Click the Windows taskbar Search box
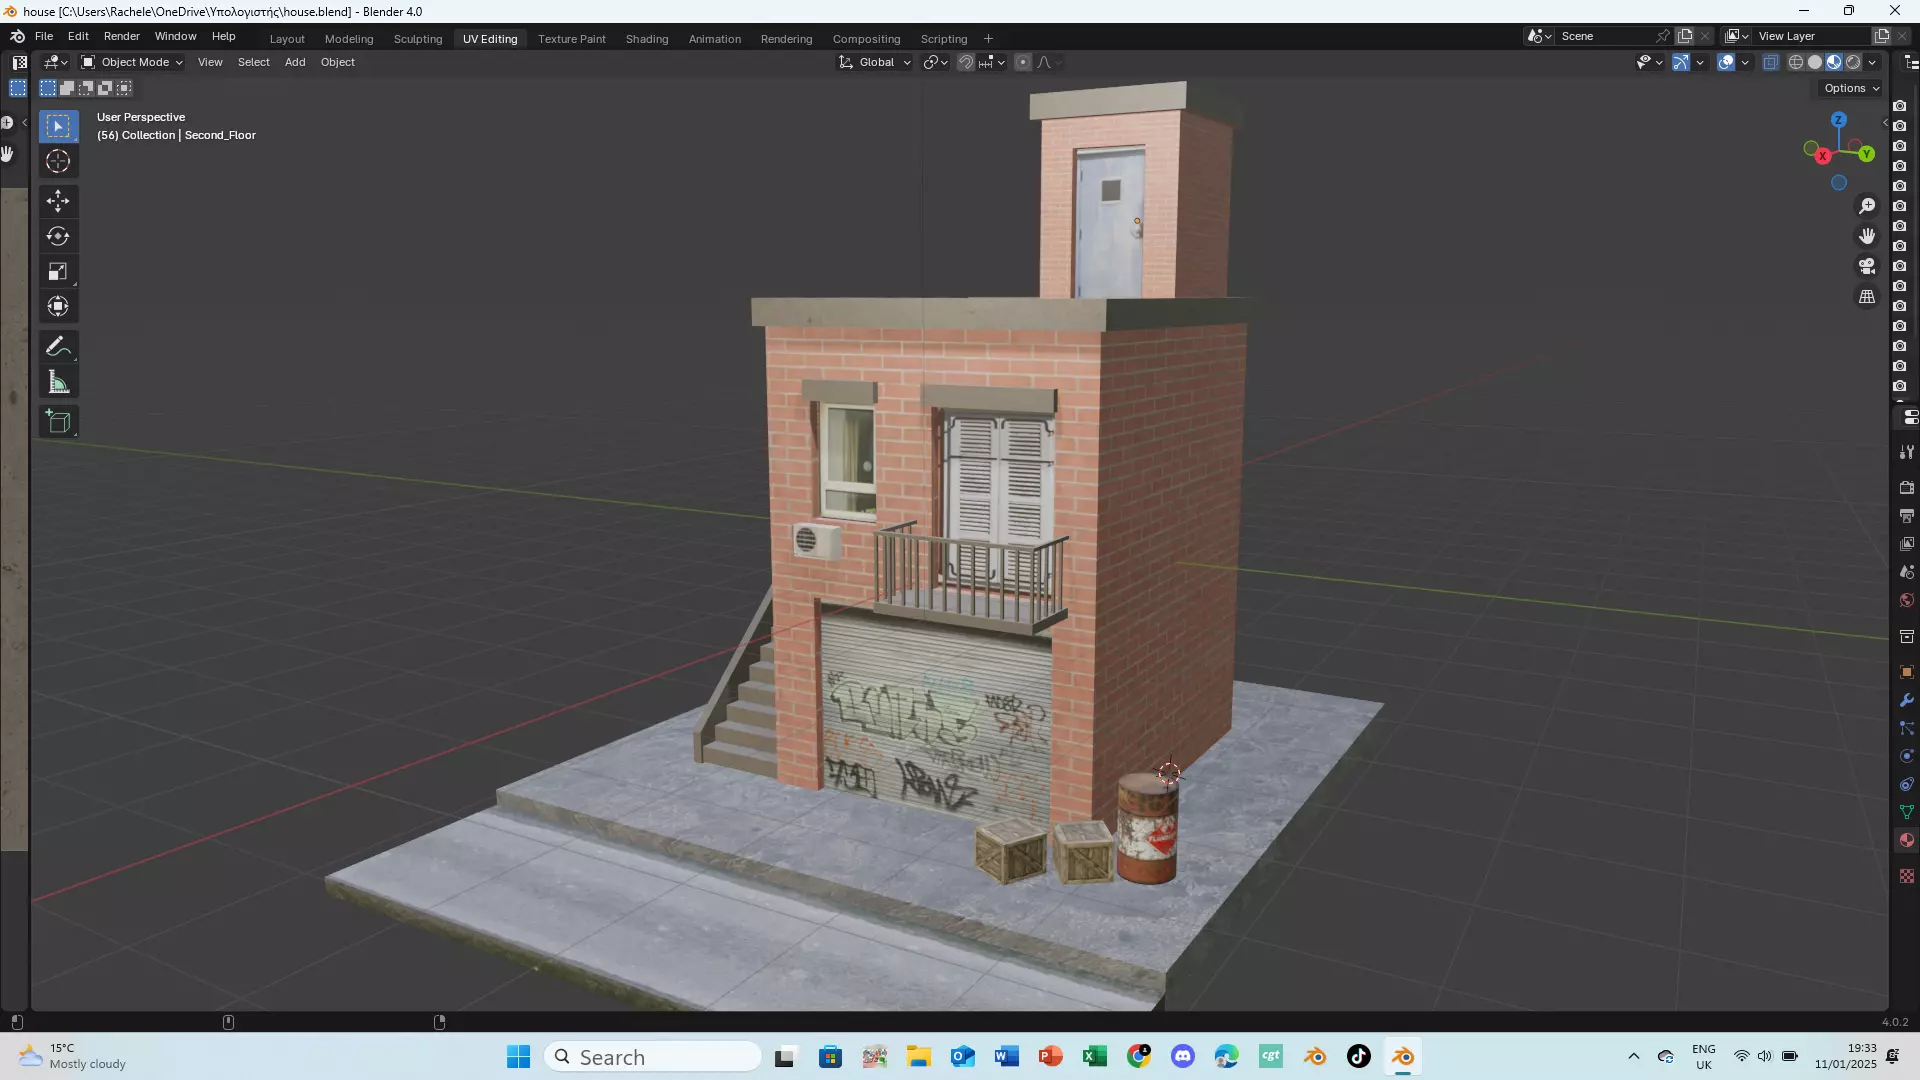 653,1057
